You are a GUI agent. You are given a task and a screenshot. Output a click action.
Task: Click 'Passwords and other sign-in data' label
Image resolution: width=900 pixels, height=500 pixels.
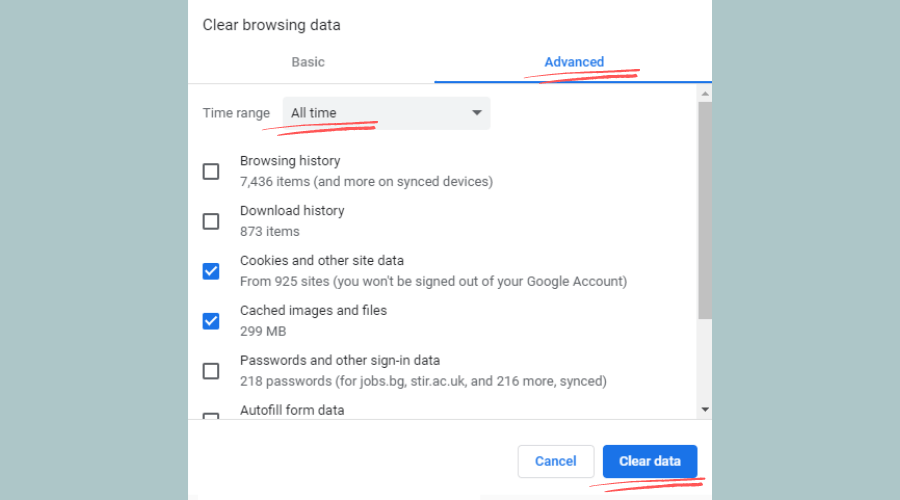(x=340, y=361)
